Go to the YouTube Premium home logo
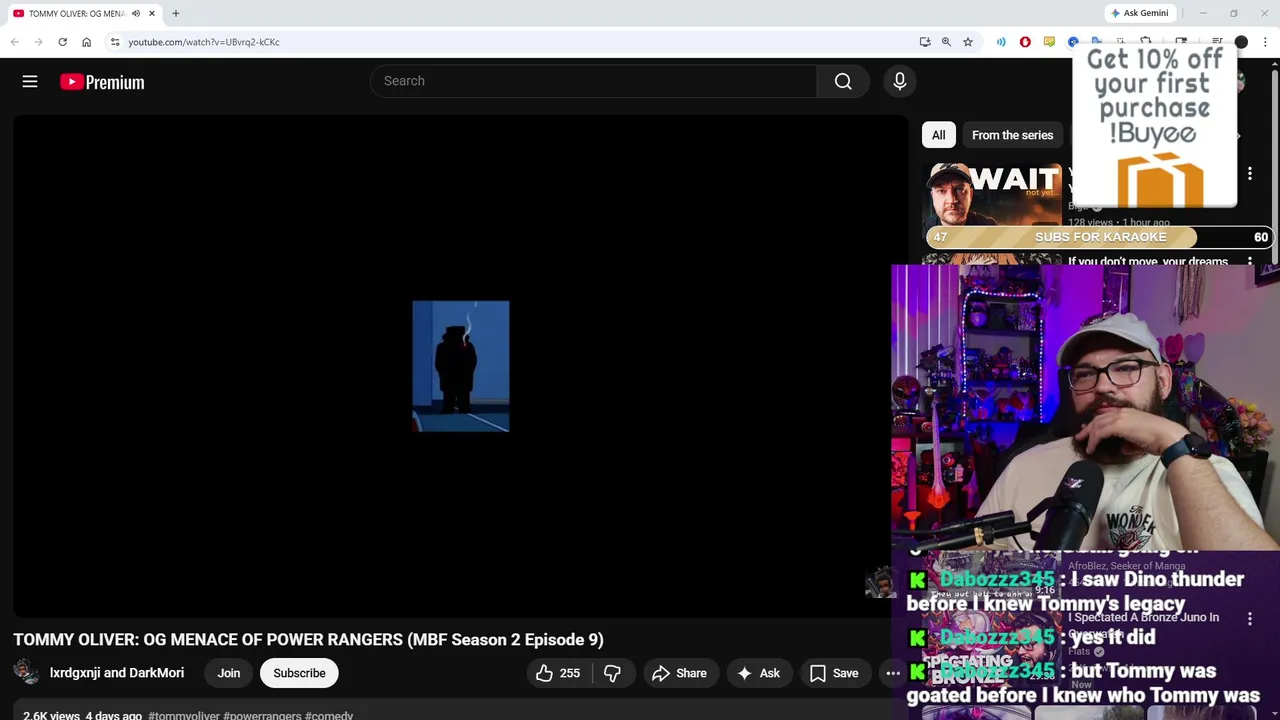Viewport: 1280px width, 720px height. coord(102,82)
